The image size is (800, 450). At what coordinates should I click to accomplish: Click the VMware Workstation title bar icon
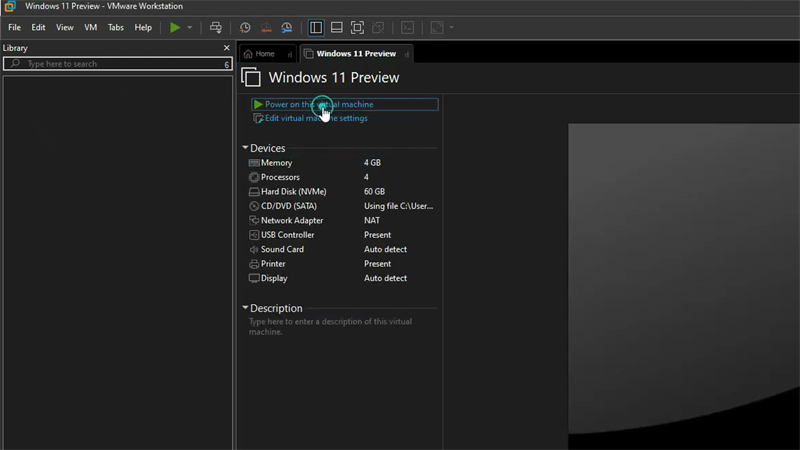[10, 6]
